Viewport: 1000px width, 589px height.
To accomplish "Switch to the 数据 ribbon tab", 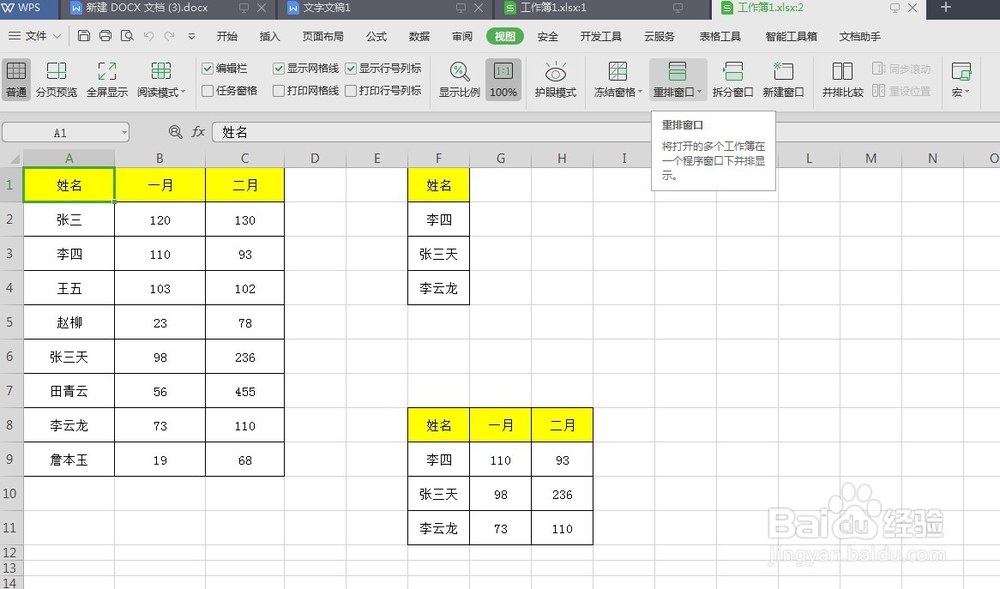I will (x=419, y=36).
